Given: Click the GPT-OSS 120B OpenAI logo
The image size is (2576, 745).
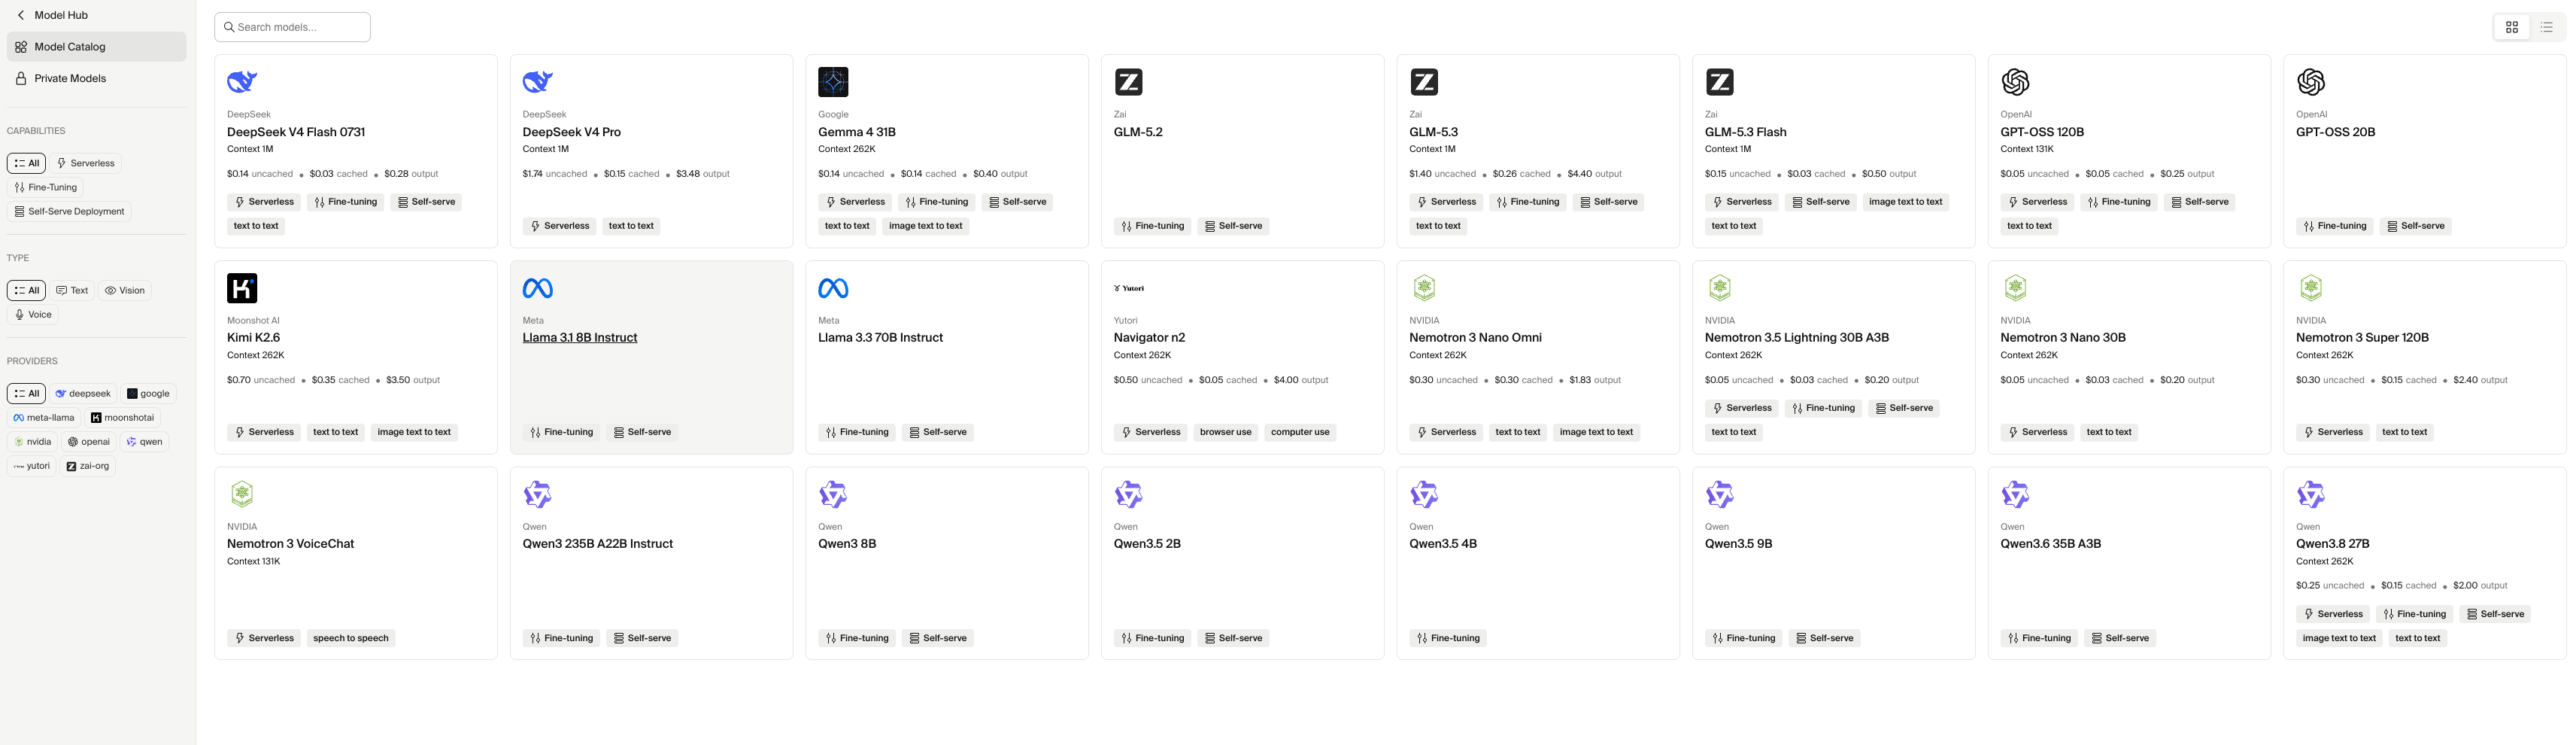Looking at the screenshot, I should 2015,82.
